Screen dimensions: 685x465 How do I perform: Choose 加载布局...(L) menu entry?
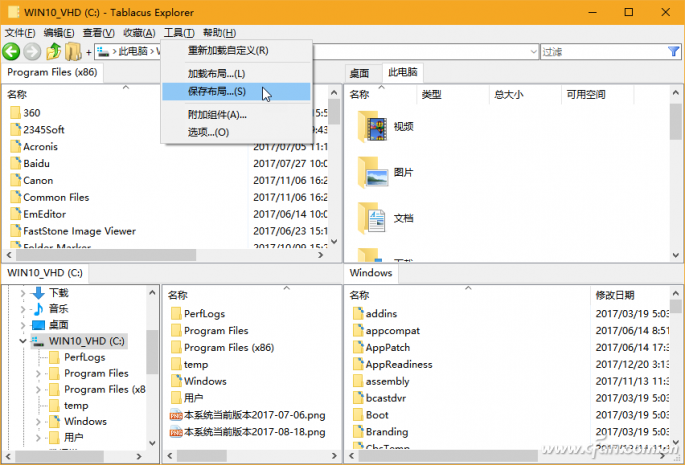[x=236, y=74]
